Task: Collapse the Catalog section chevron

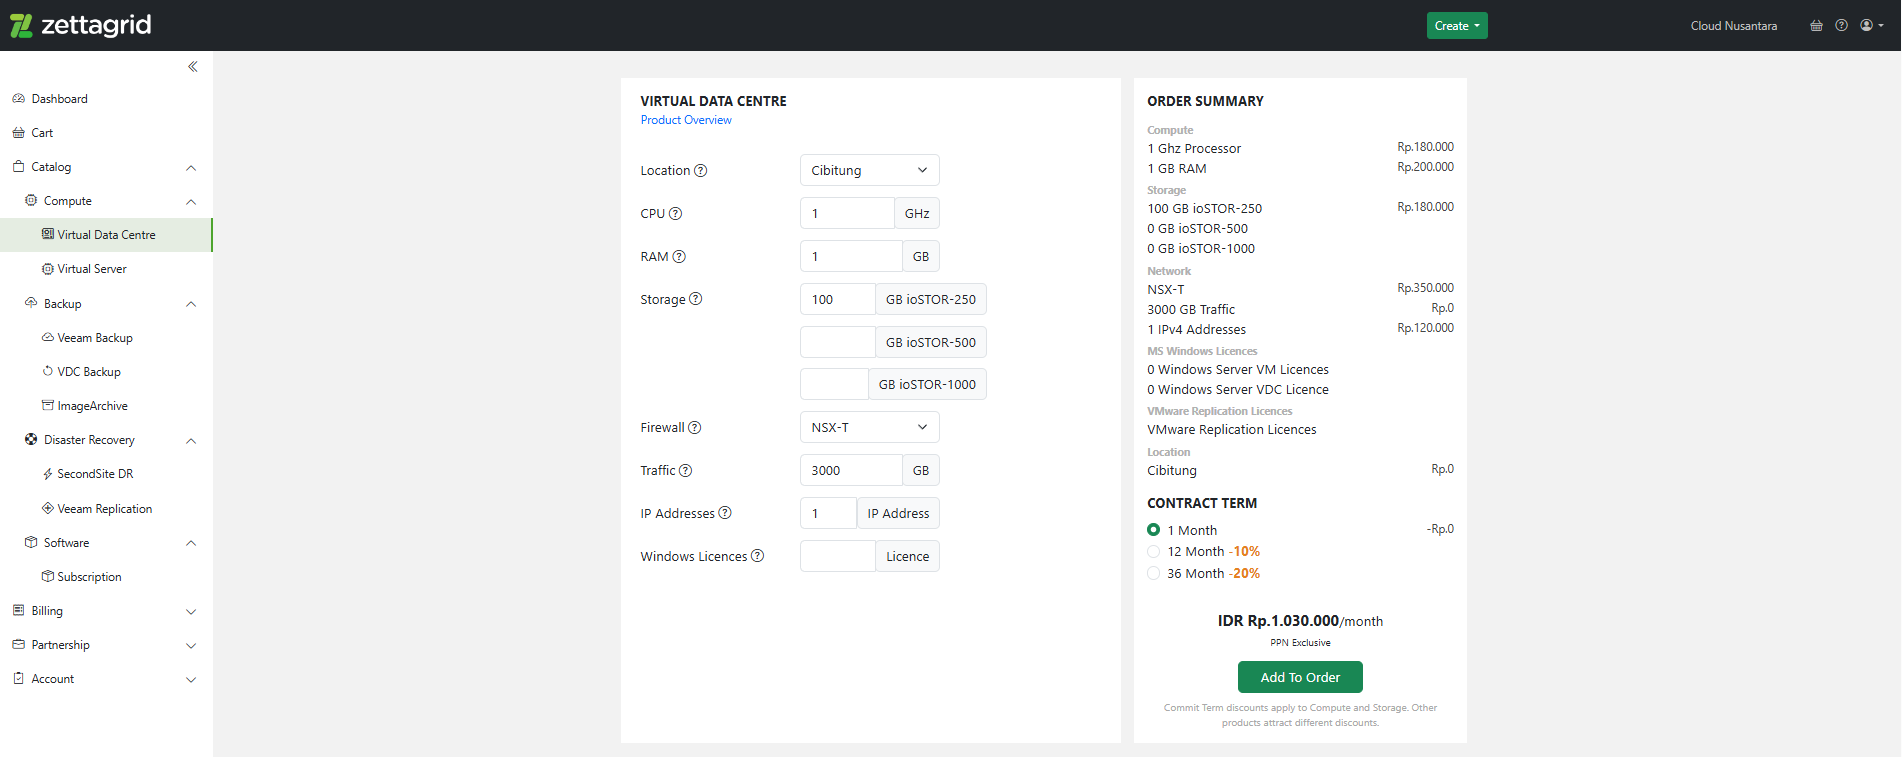Action: pos(191,168)
